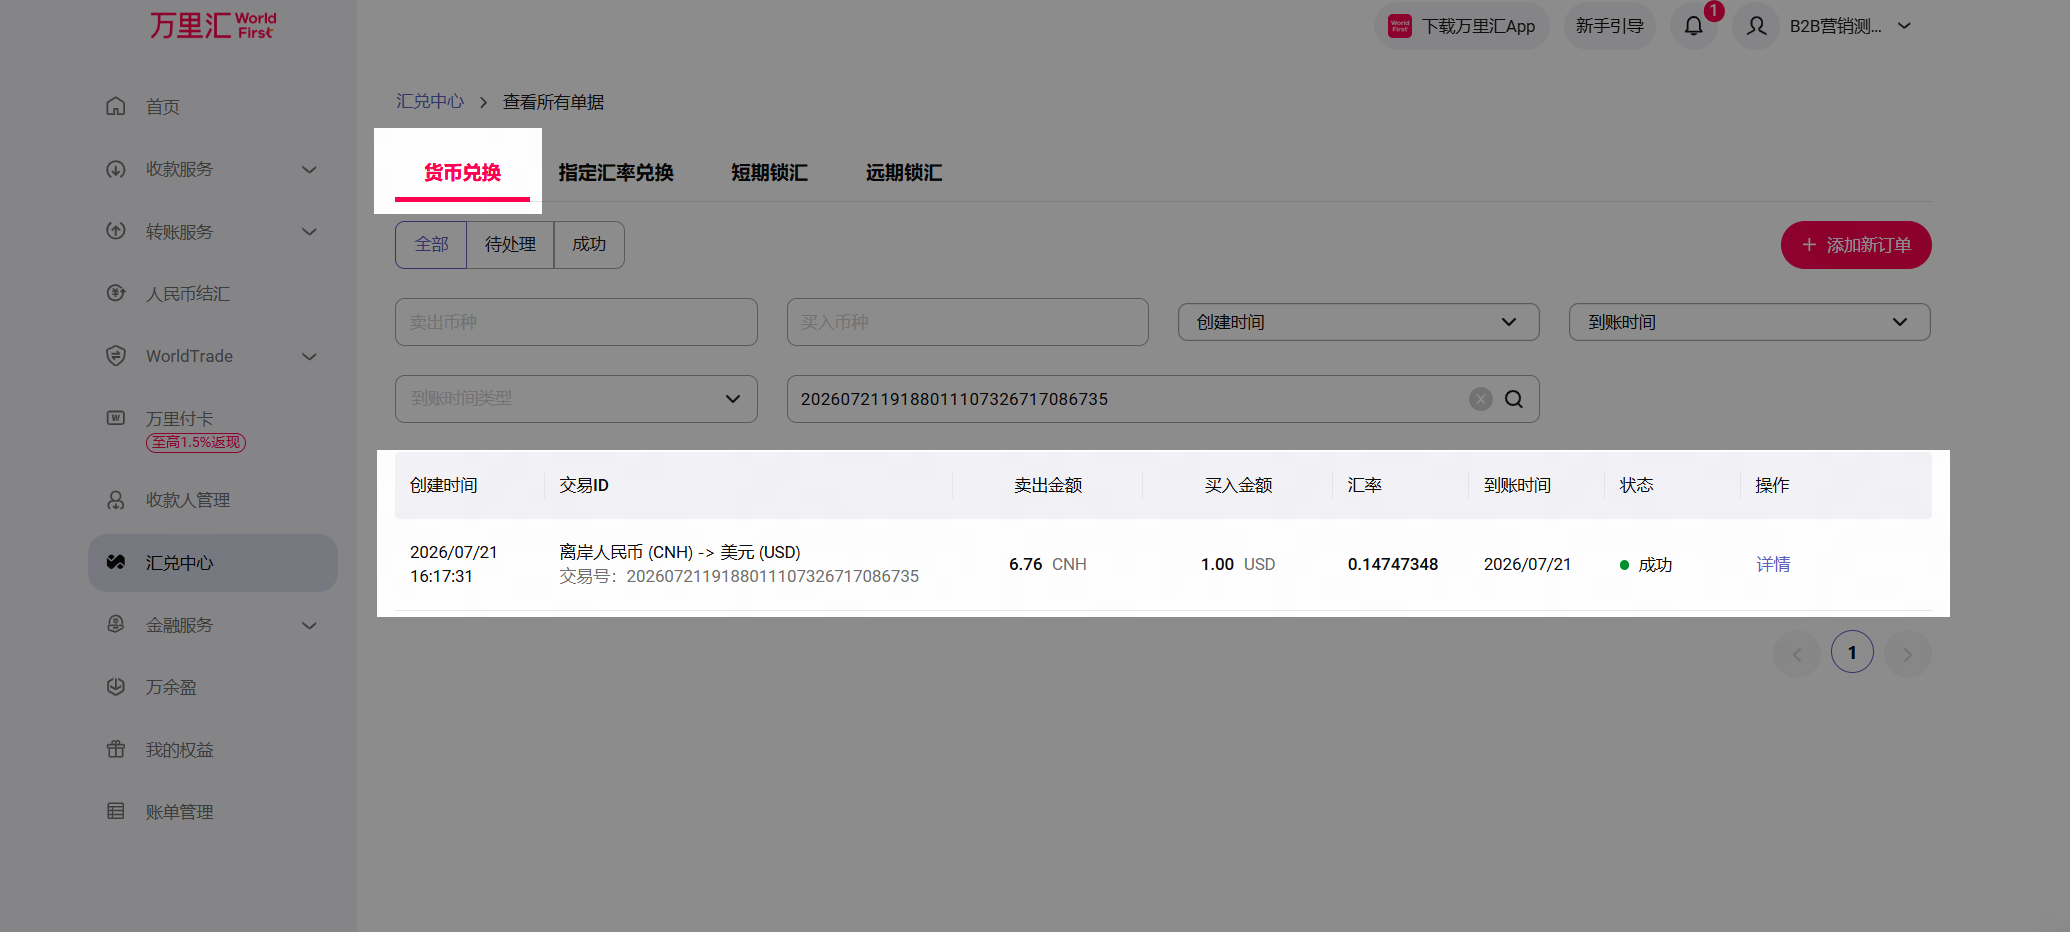This screenshot has height=932, width=2070.
Task: Click the 至高1.5%返现 badge
Action: coord(196,442)
